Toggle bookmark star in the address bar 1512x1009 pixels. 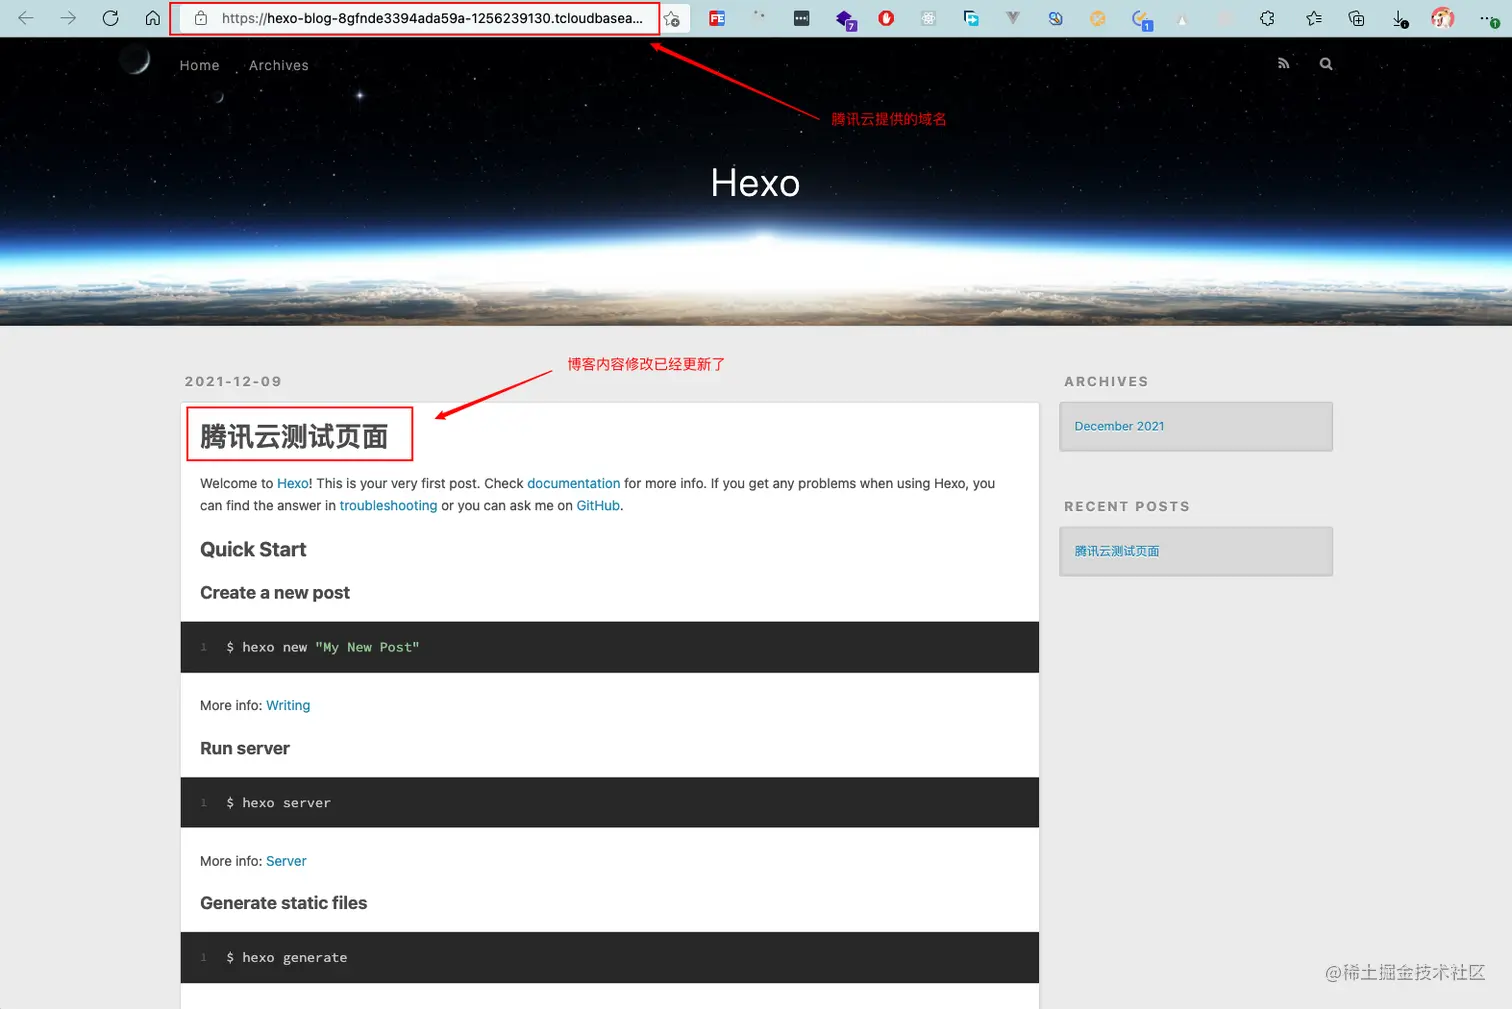(674, 17)
